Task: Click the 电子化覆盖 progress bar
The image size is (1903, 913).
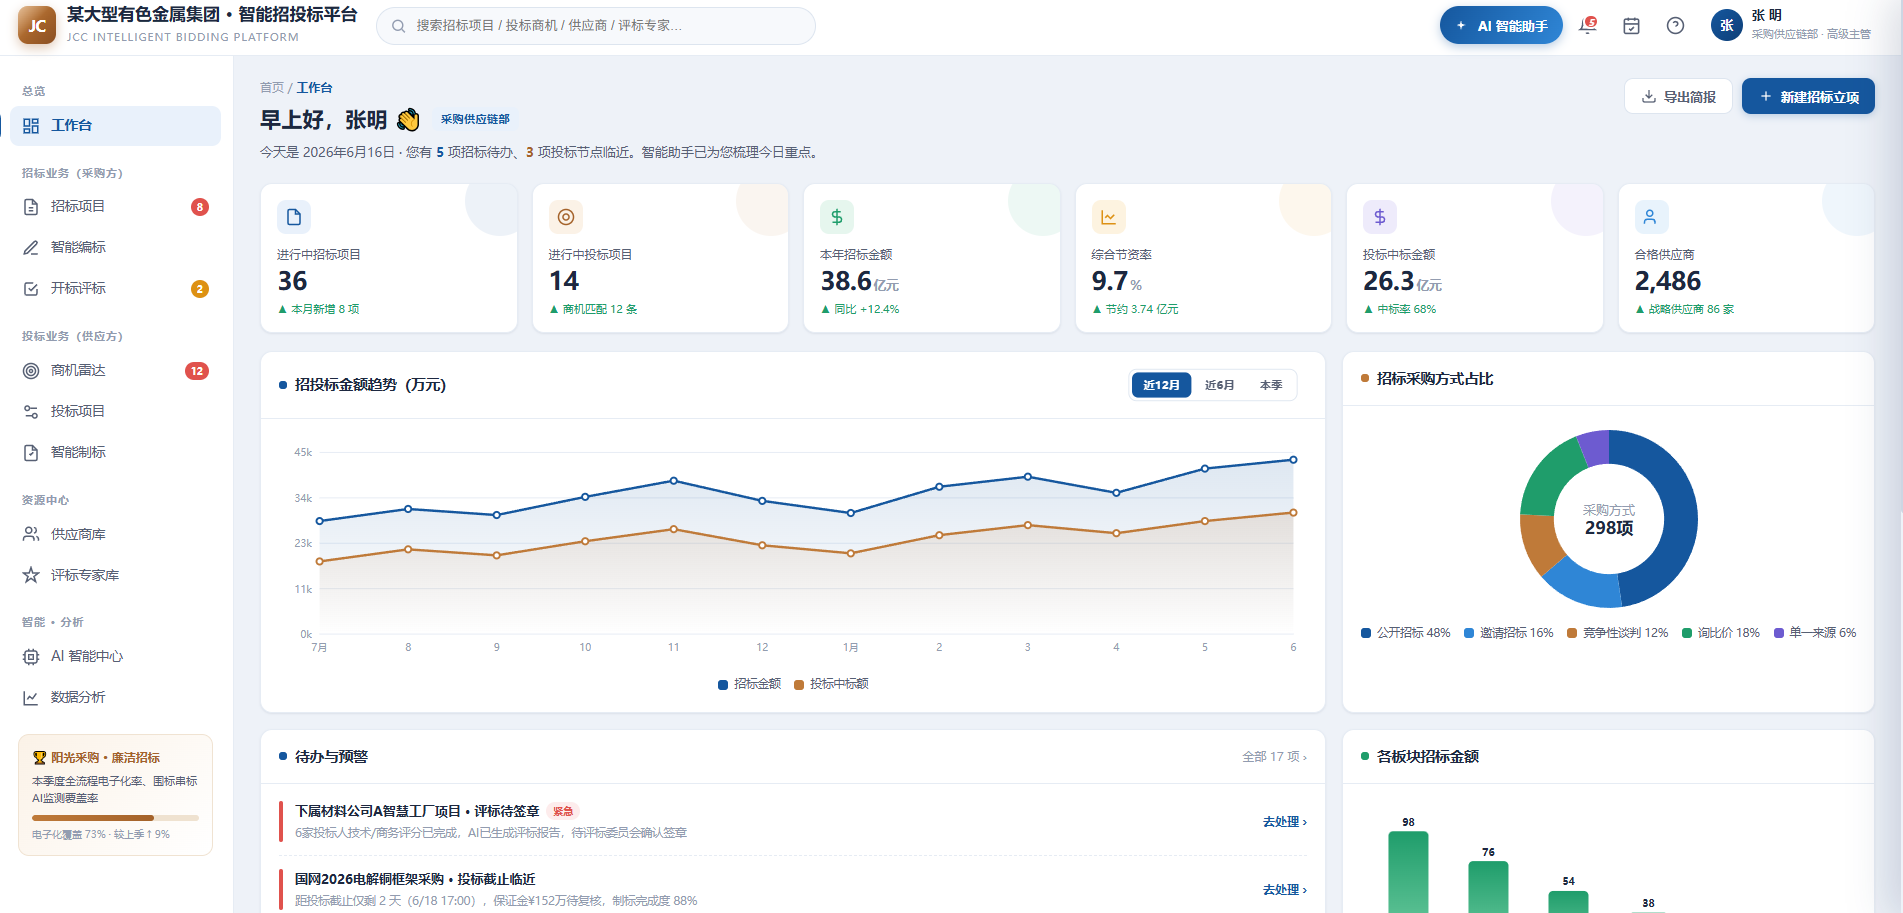Action: [115, 818]
